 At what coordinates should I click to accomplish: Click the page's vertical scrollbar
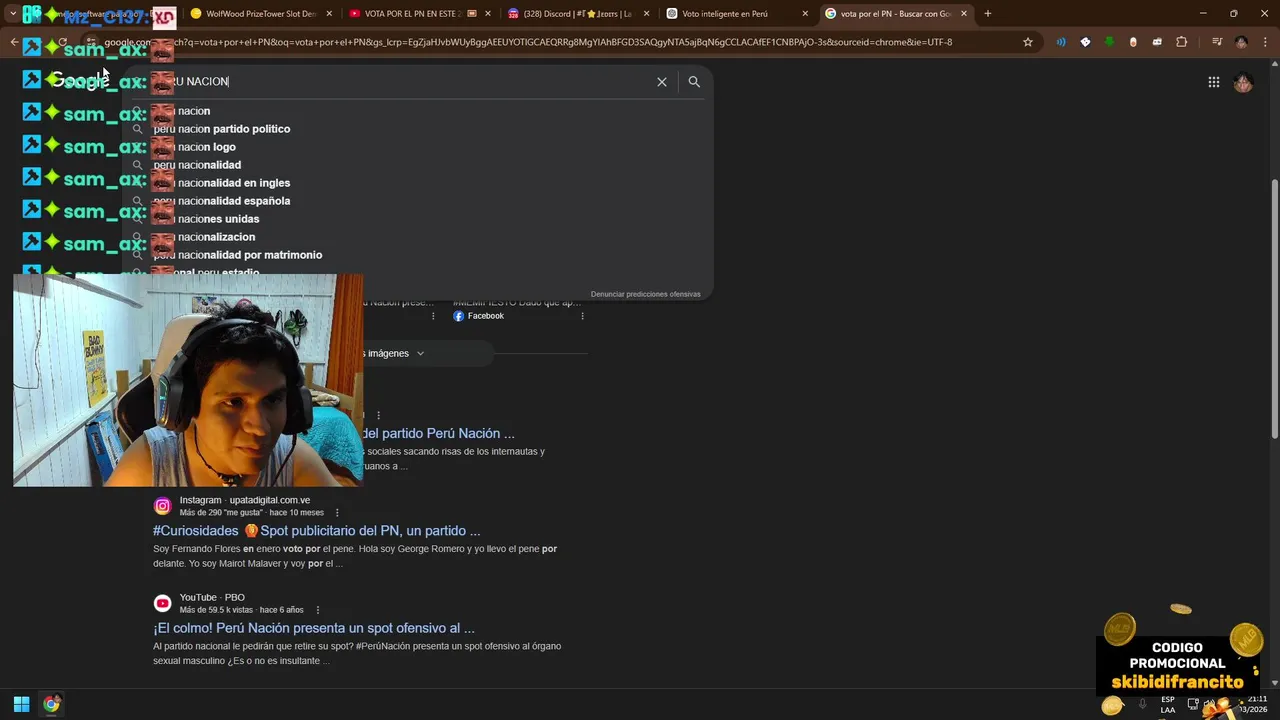click(x=1274, y=308)
